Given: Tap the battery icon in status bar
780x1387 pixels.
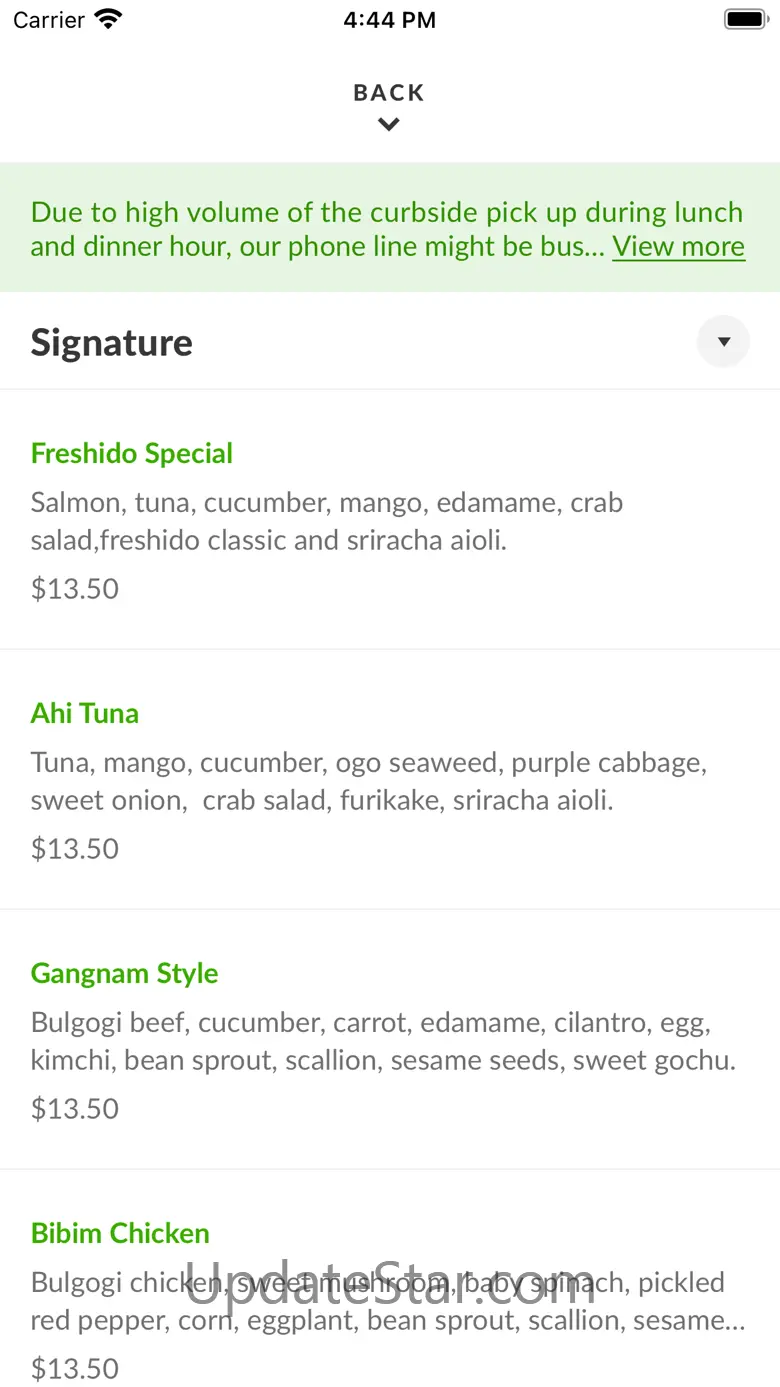Looking at the screenshot, I should pos(744,19).
